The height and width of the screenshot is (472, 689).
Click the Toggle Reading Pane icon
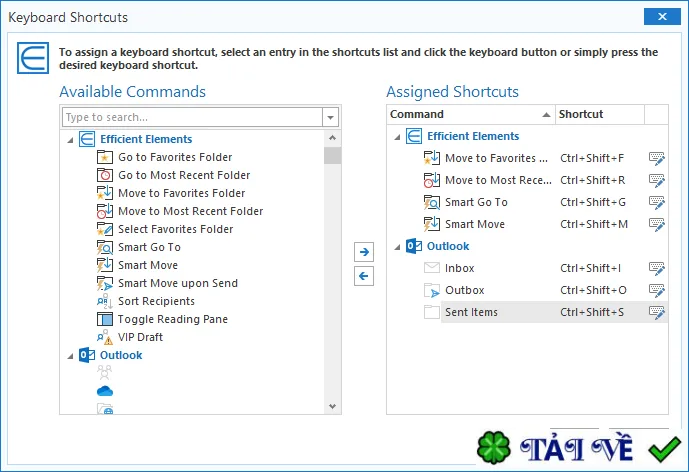pos(105,319)
